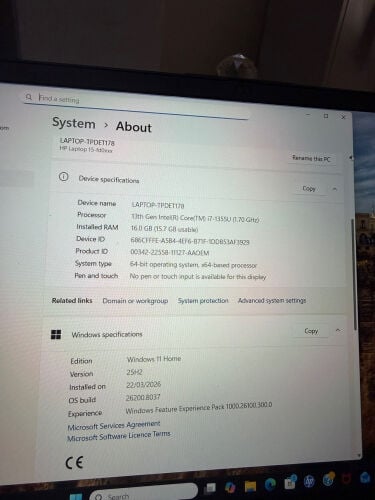
Task: Launch Microsoft Edge from the taskbar
Action: tap(270, 485)
